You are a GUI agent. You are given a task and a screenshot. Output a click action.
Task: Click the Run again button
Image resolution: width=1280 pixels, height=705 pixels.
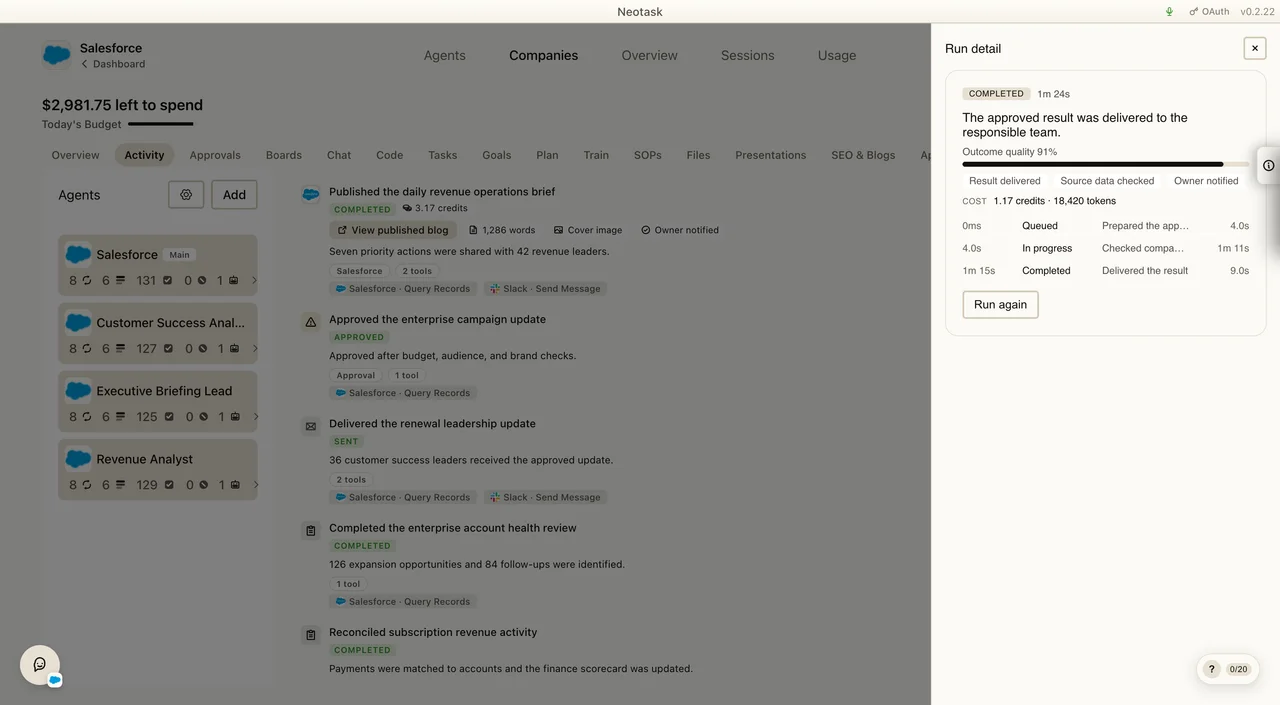pyautogui.click(x=1000, y=305)
